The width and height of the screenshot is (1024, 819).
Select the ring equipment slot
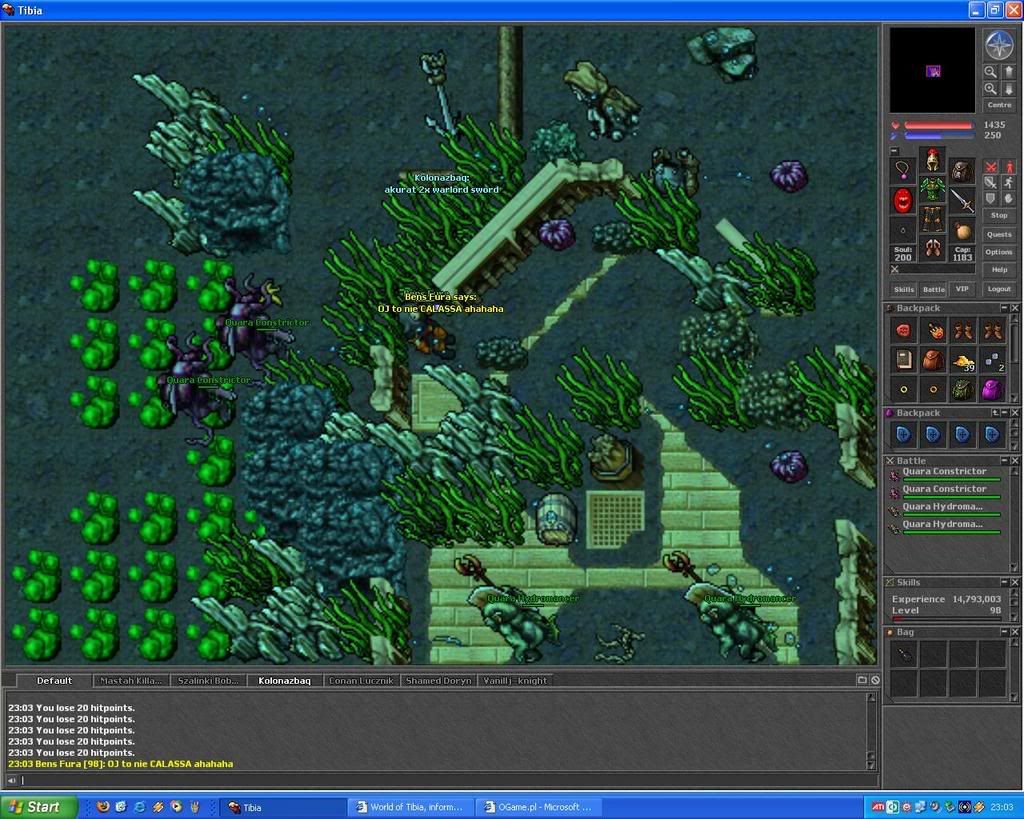tap(903, 231)
